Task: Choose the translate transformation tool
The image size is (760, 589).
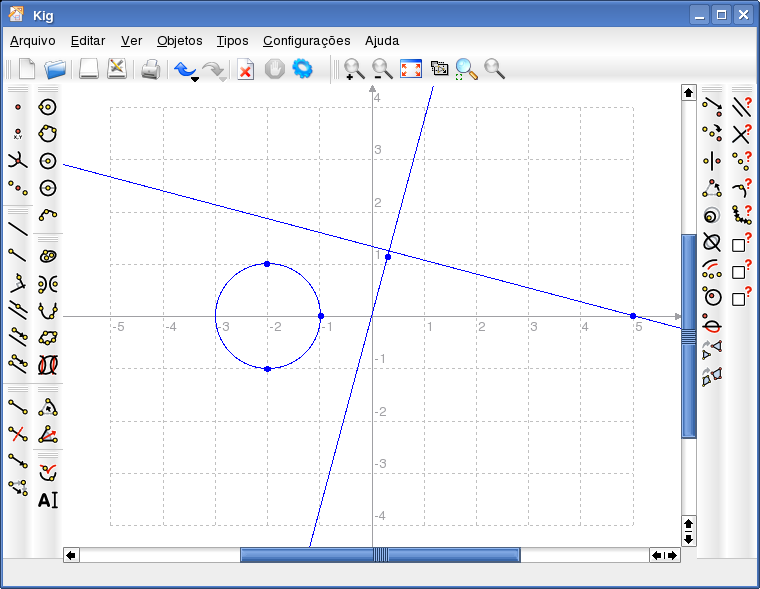Action: tap(712, 107)
